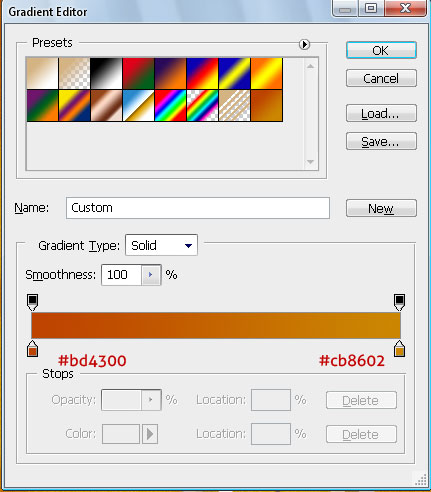Click the Name field containing Custom
This screenshot has height=492, width=431.
tap(198, 208)
